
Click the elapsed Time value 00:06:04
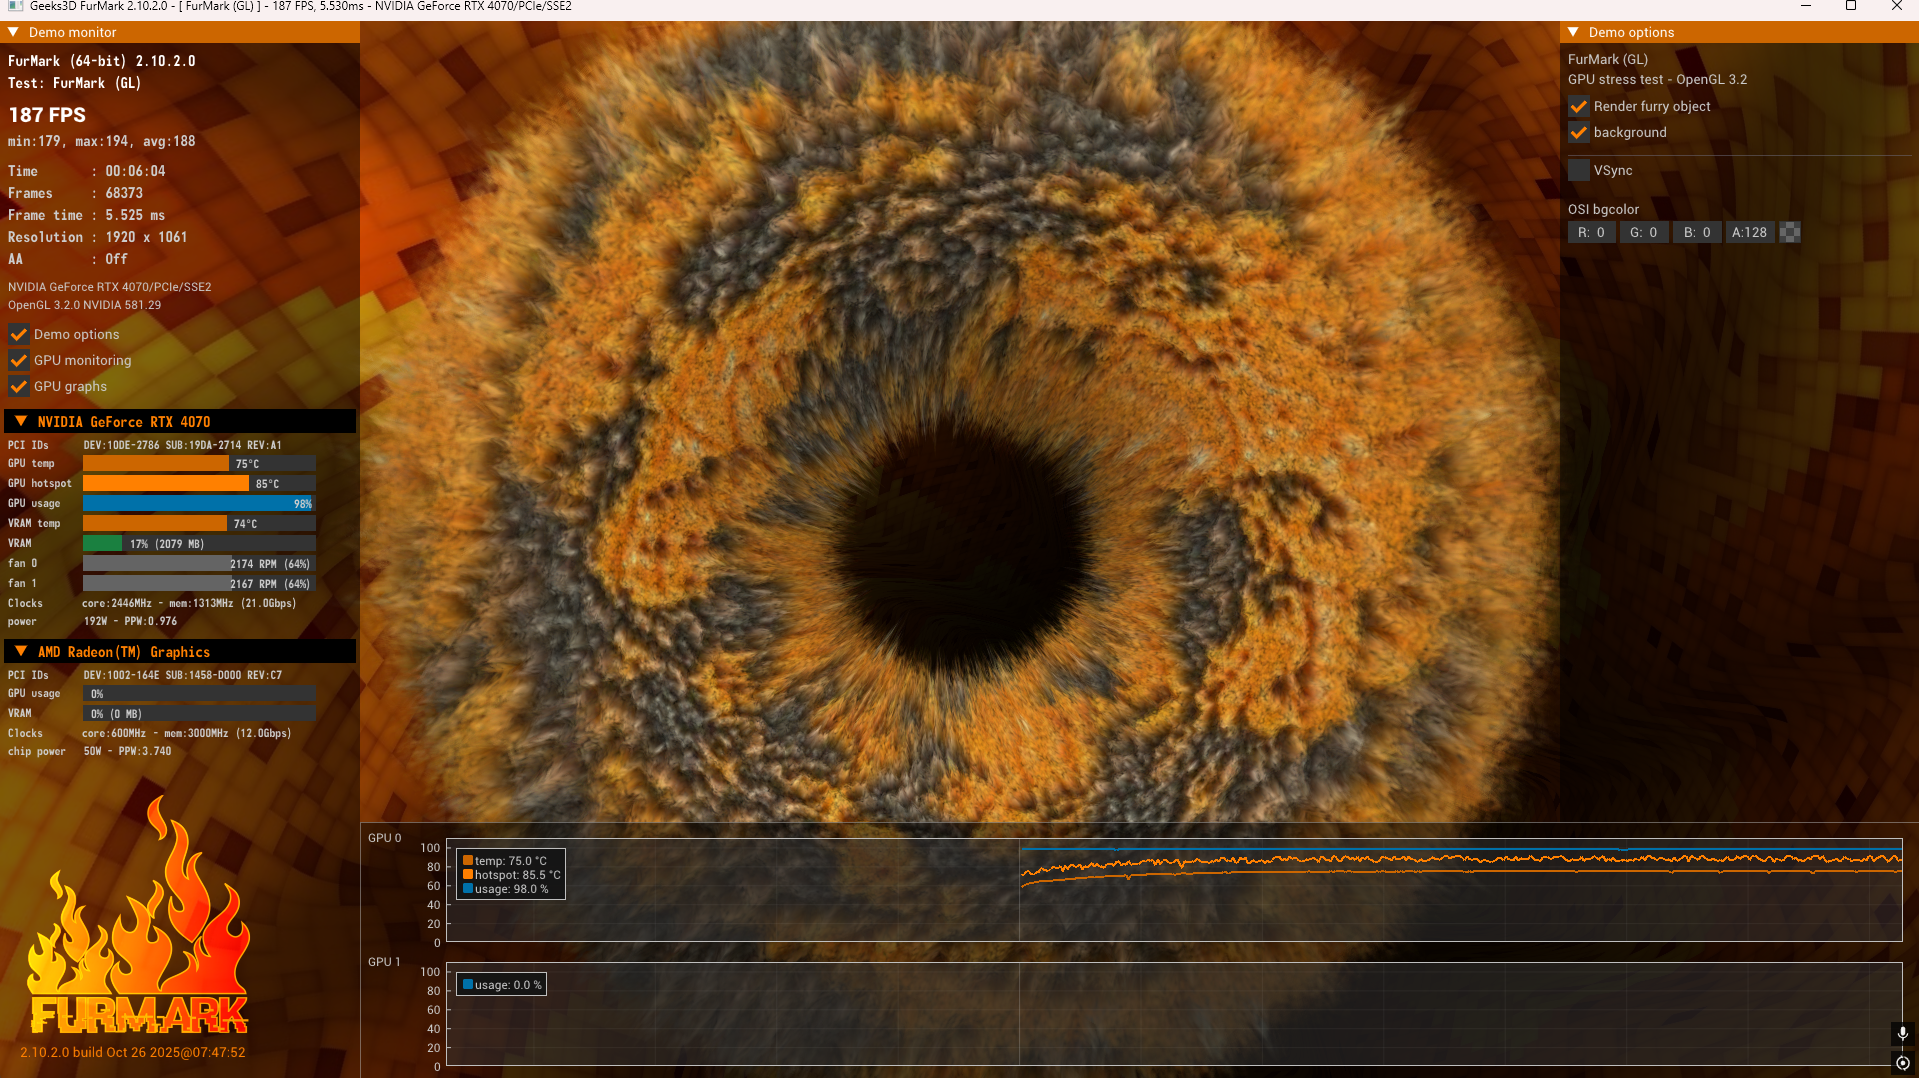[136, 172]
